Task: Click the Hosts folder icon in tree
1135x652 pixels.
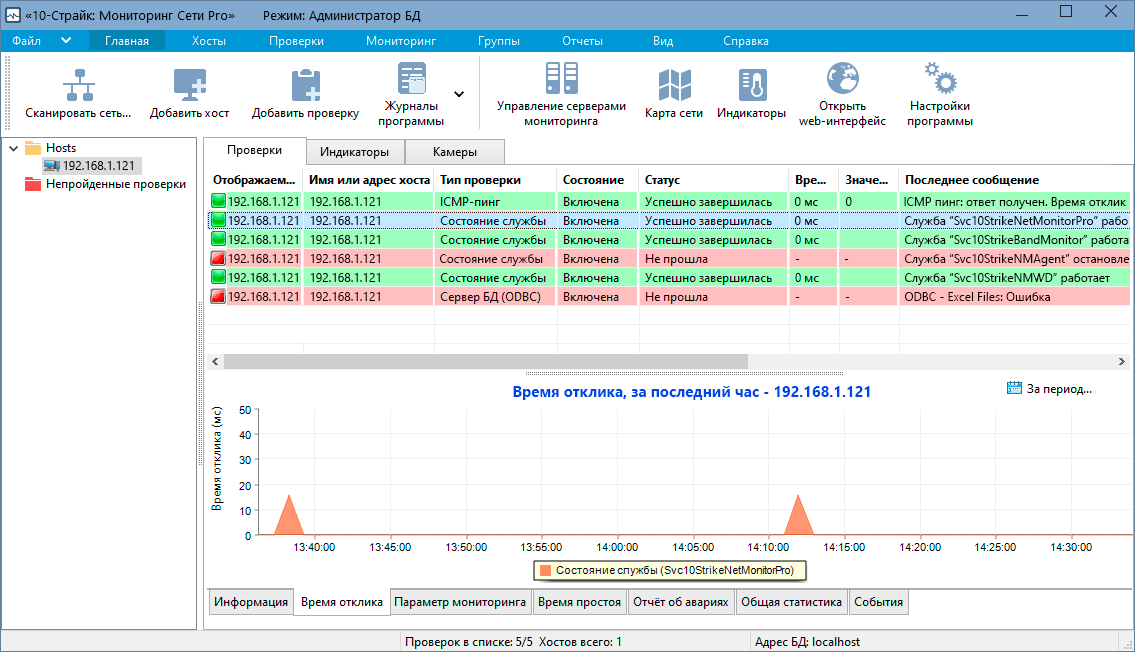Action: coord(33,148)
